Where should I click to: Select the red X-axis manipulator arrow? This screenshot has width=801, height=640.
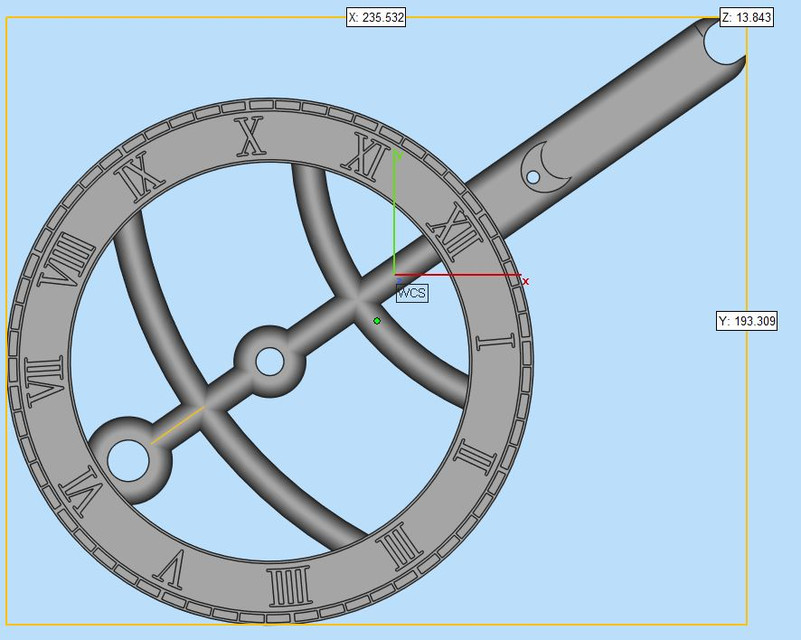[x=470, y=275]
